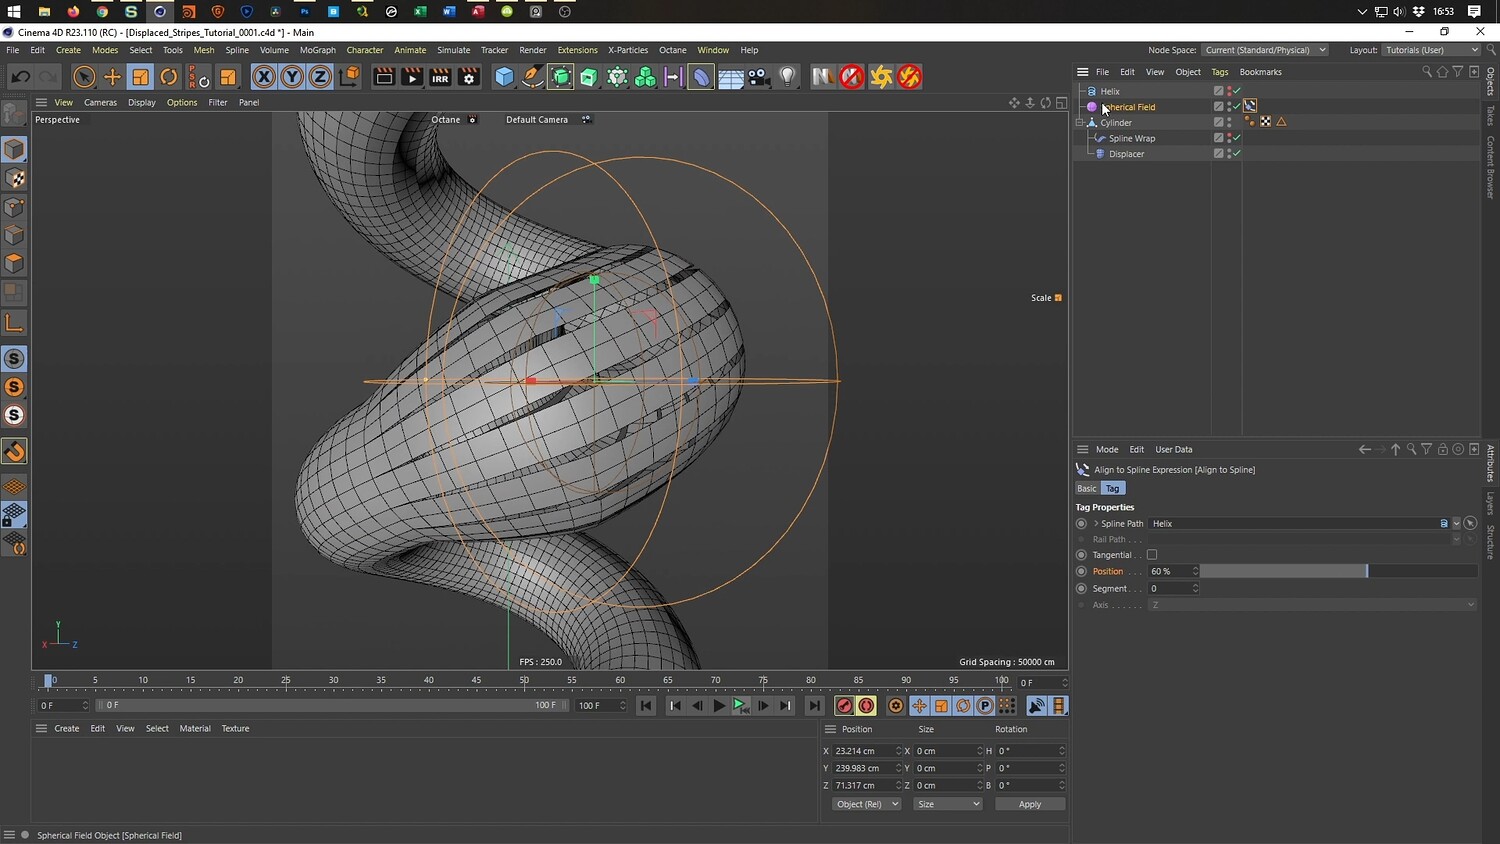
Task: Add a Cube primitive from toolbar
Action: pyautogui.click(x=505, y=77)
